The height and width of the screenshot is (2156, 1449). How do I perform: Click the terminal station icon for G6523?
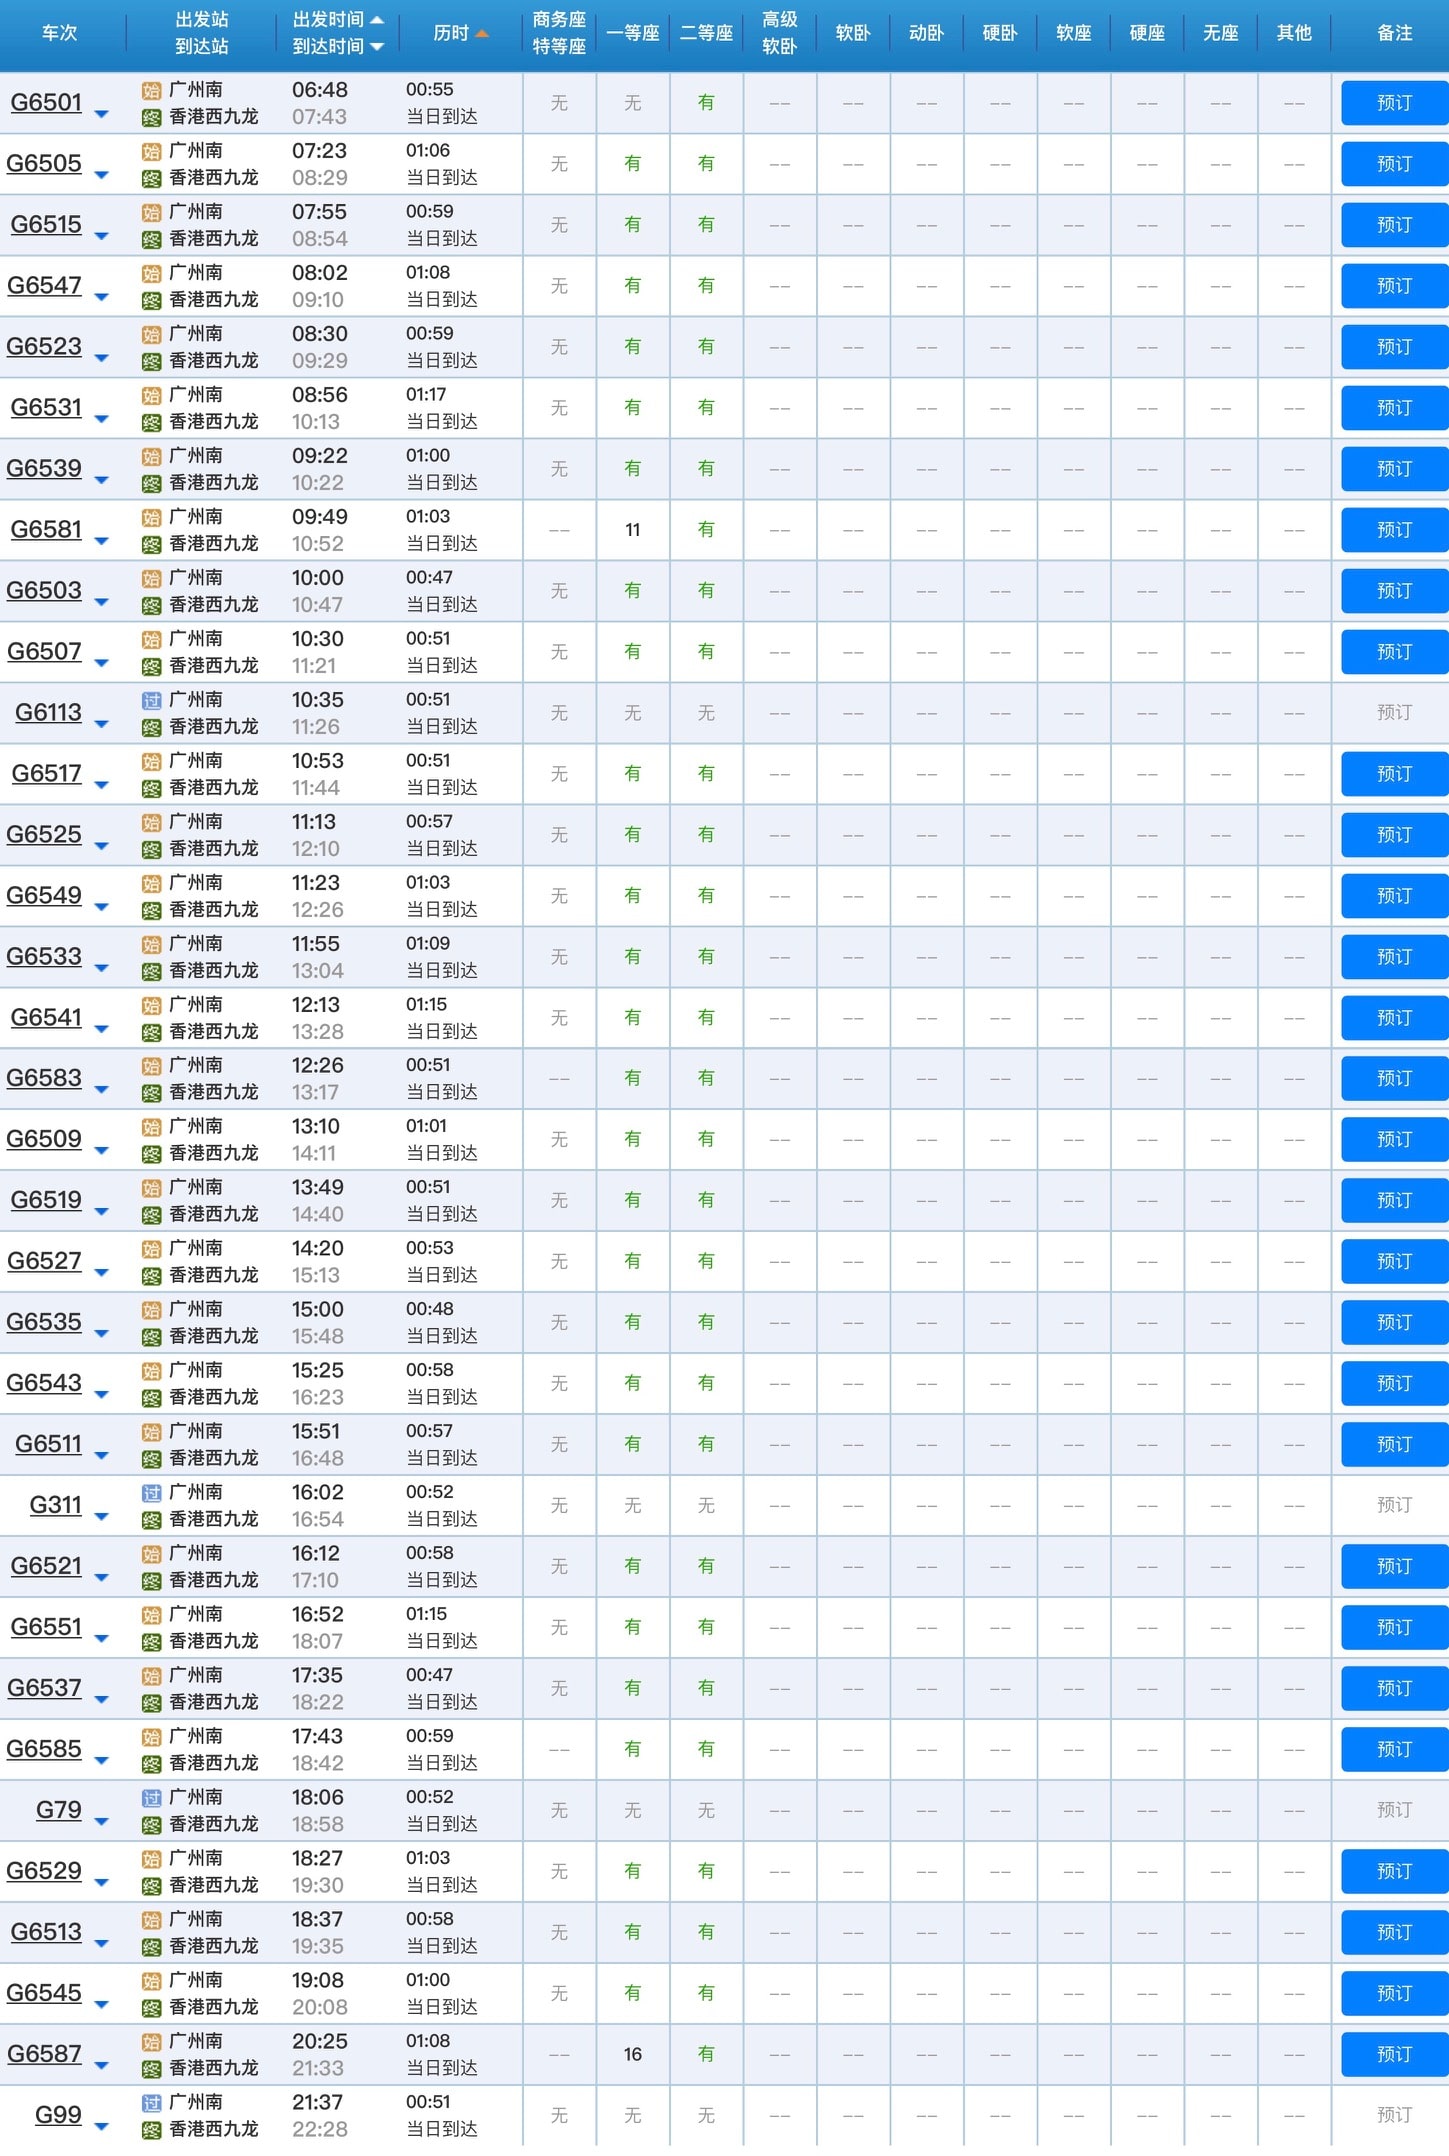click(x=151, y=362)
